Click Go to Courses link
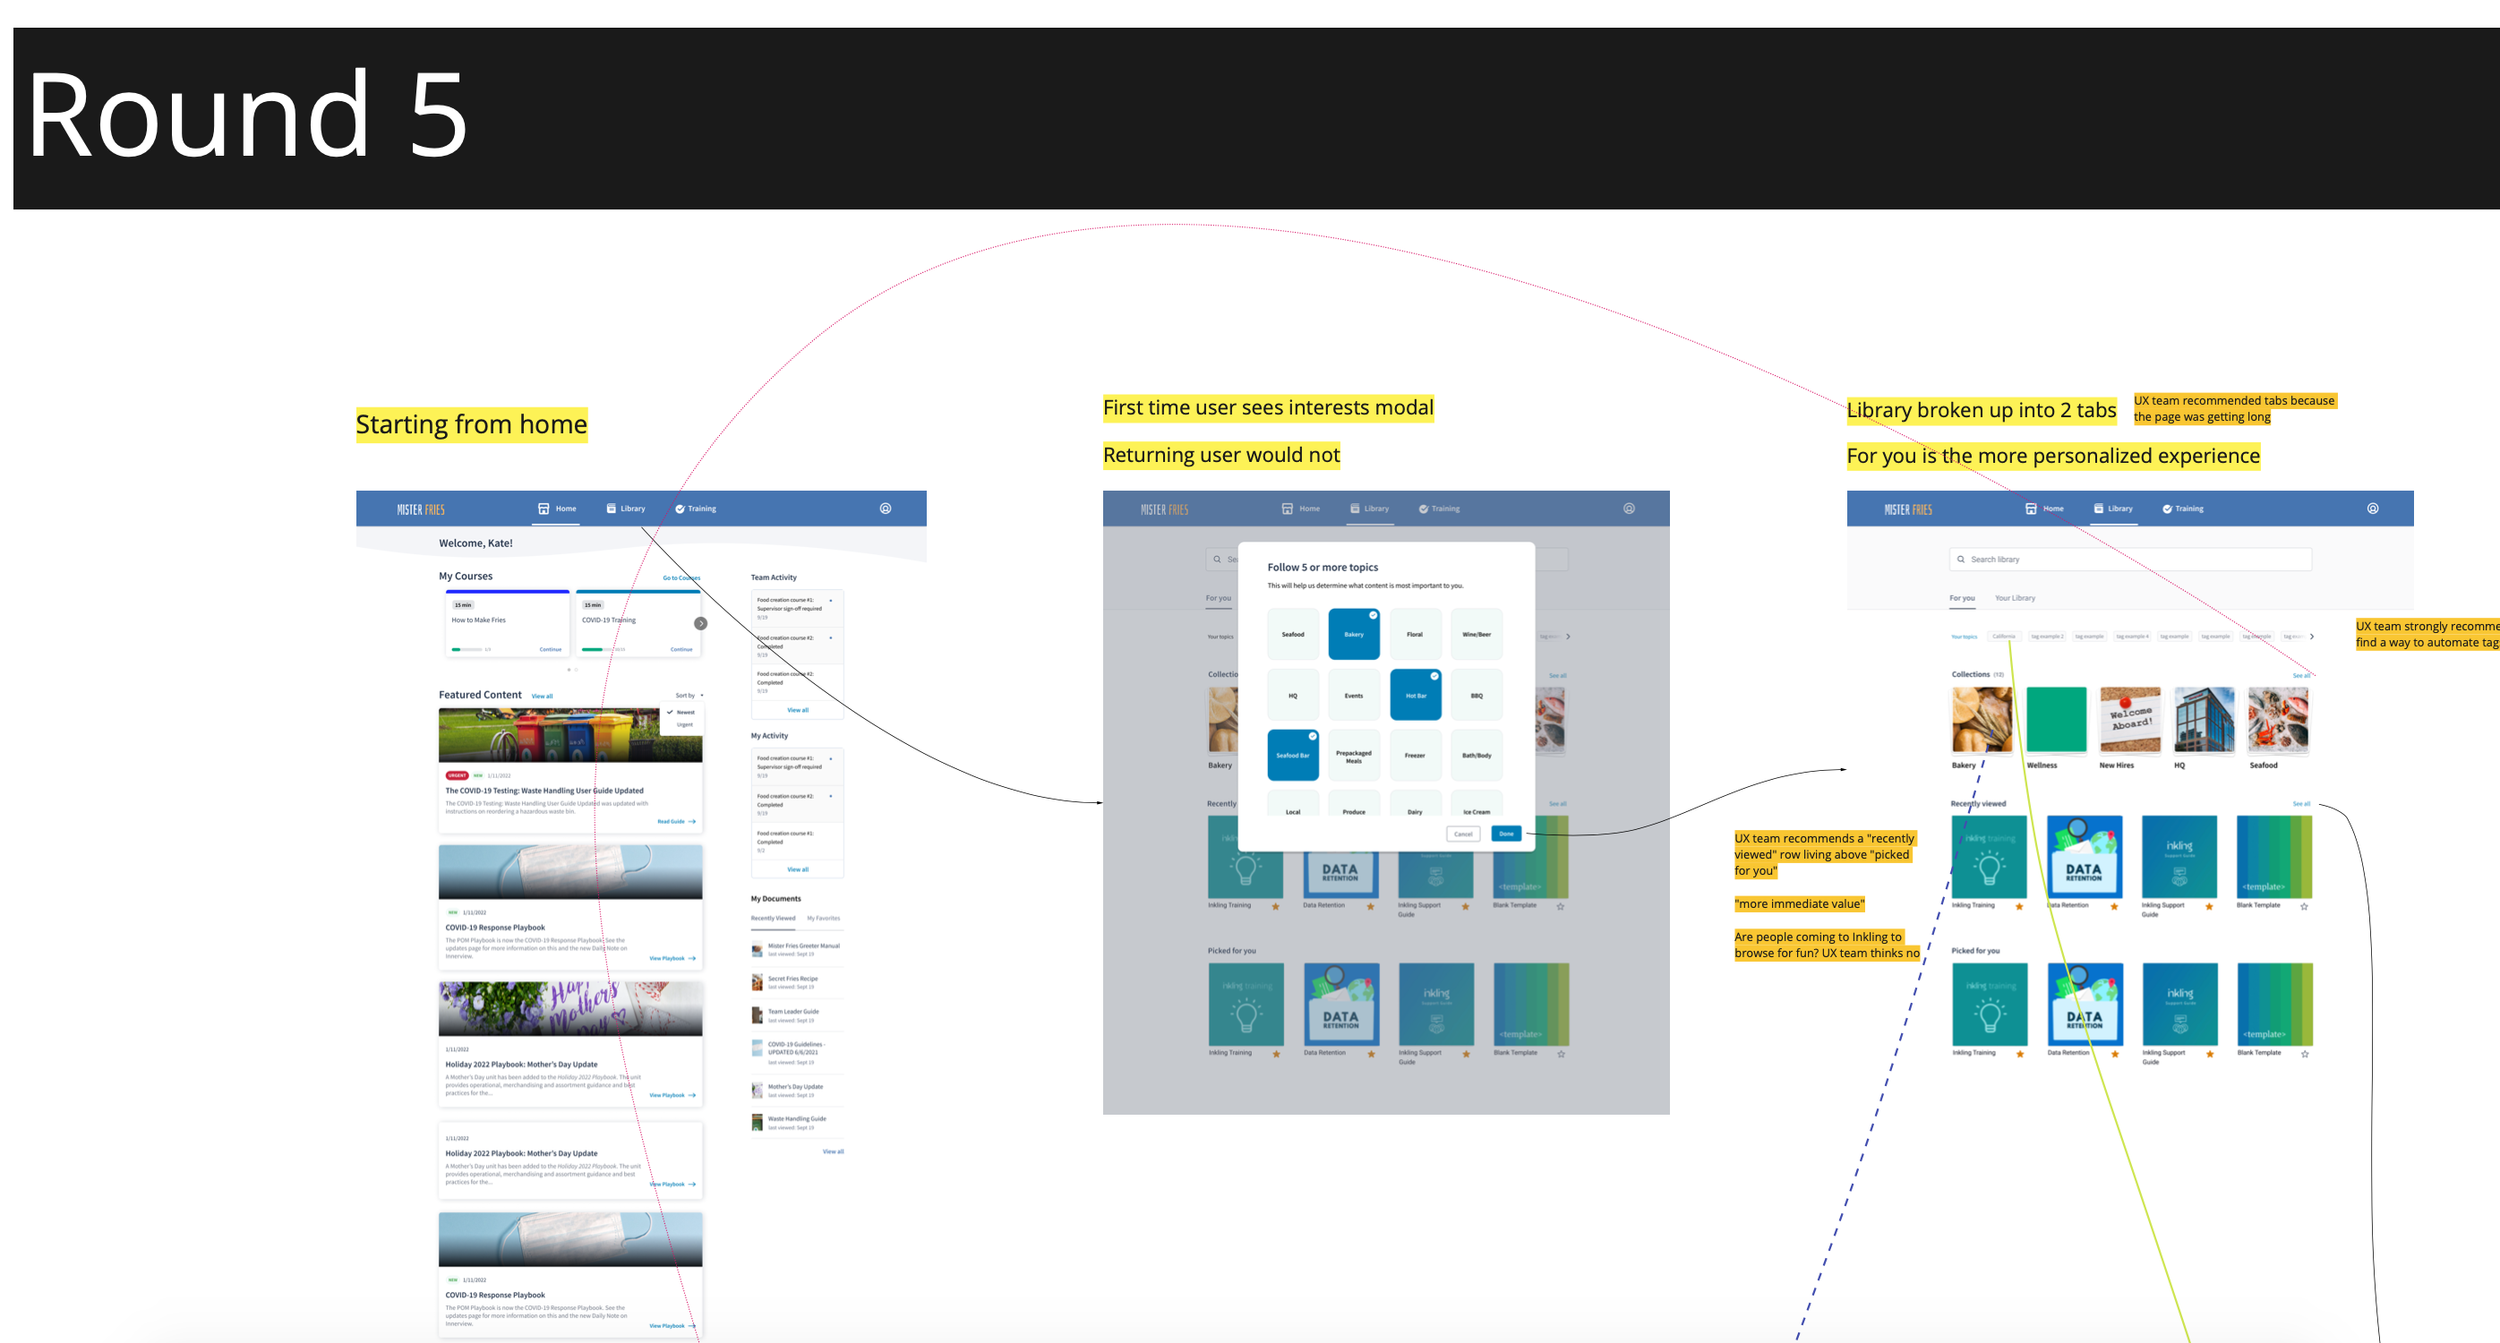This screenshot has height=1343, width=2500. click(681, 578)
